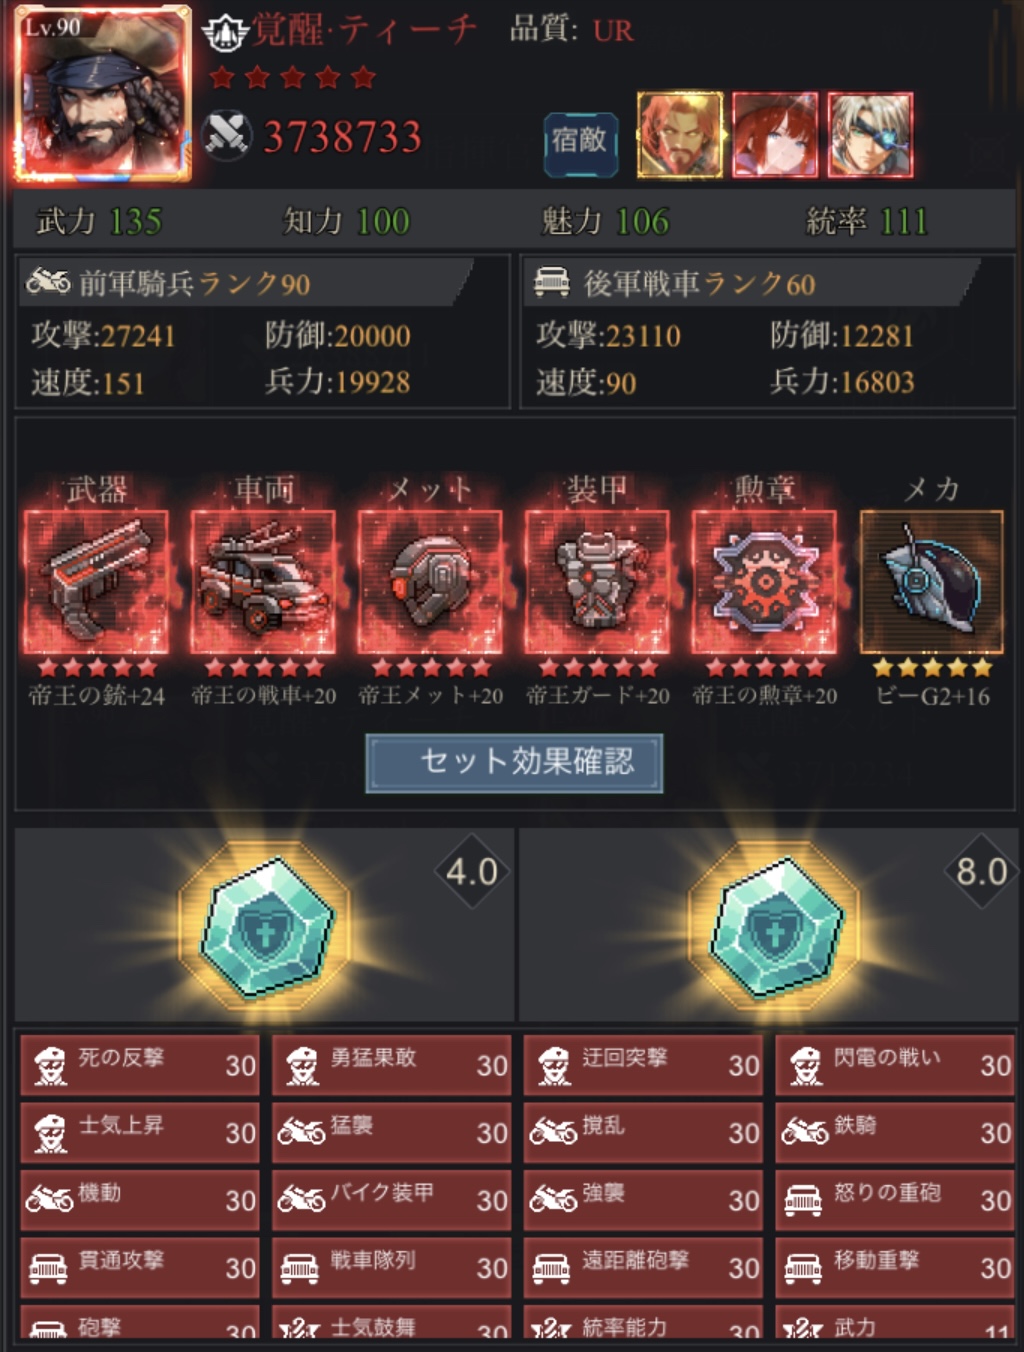Open the 覚醒·ティーチ hero portrait
Viewport: 1024px width, 1352px height.
(102, 94)
